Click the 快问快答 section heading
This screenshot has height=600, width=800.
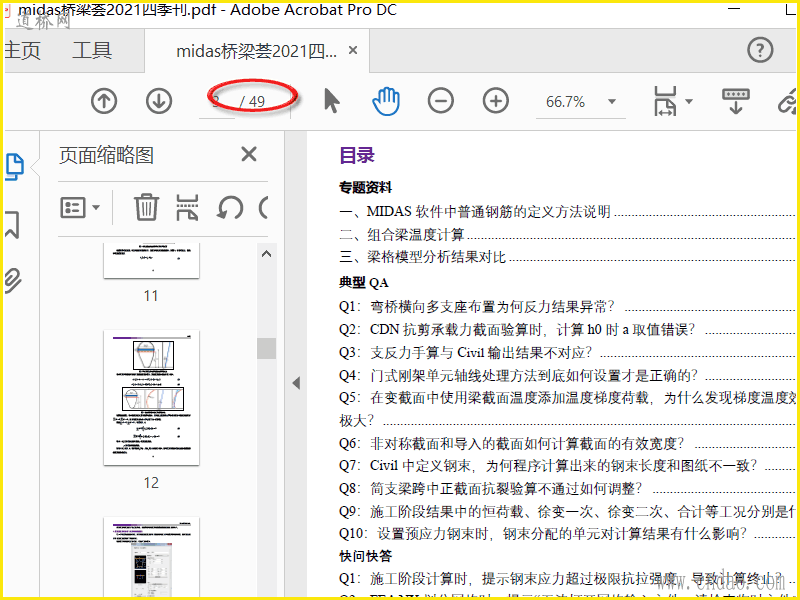tap(365, 556)
